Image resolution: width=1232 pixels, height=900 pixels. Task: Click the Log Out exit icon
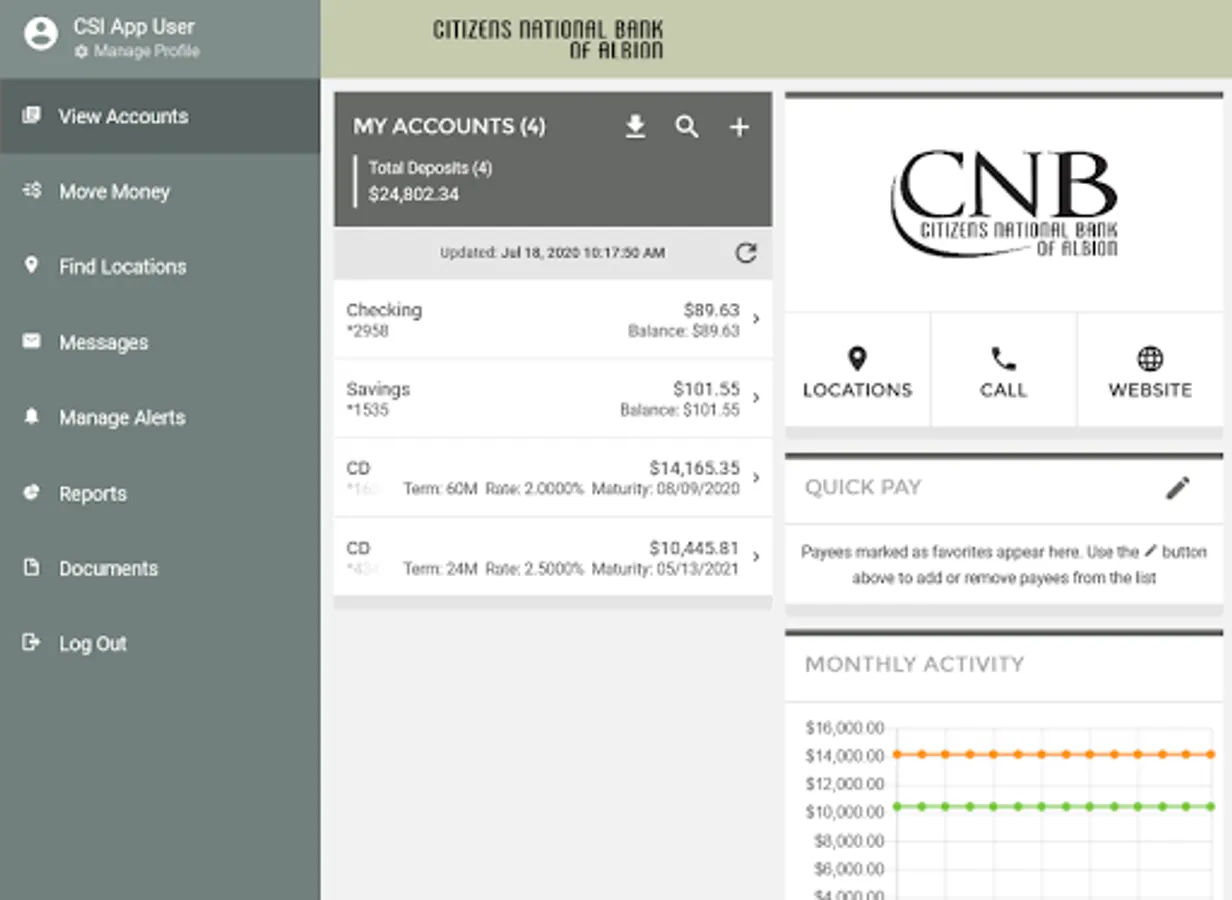pyautogui.click(x=32, y=642)
